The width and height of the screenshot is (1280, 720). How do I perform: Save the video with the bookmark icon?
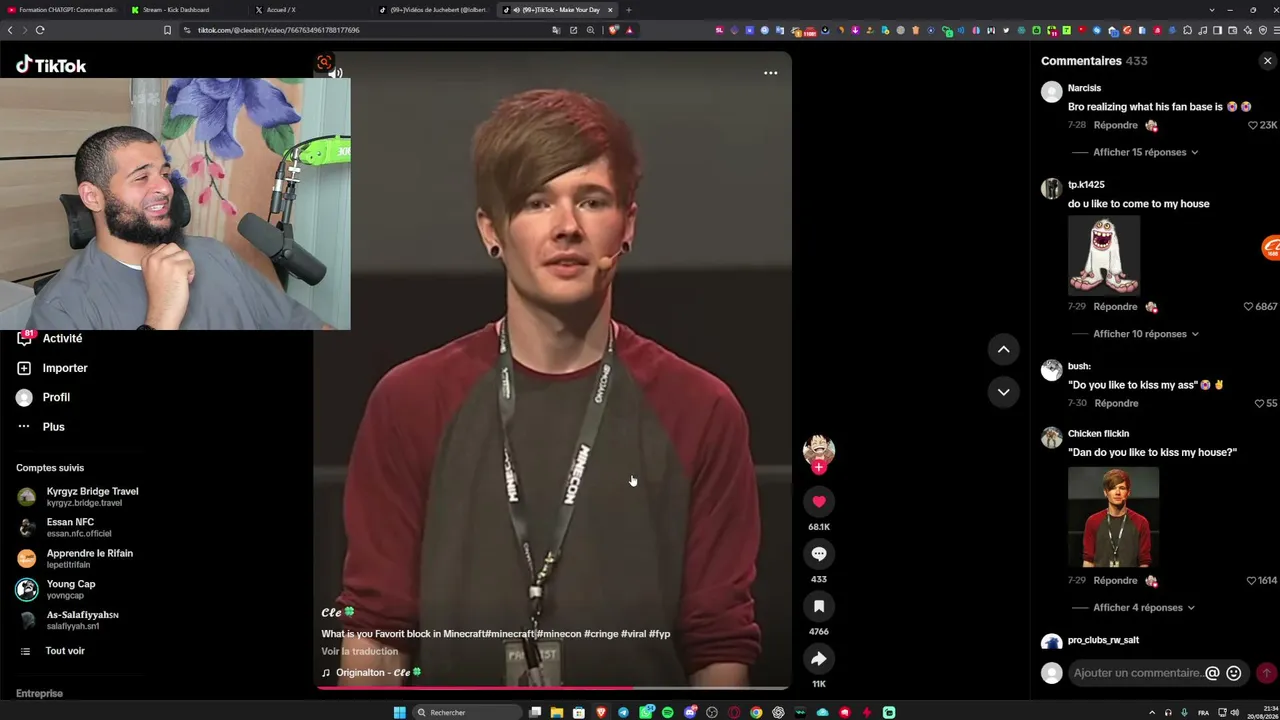tap(818, 606)
